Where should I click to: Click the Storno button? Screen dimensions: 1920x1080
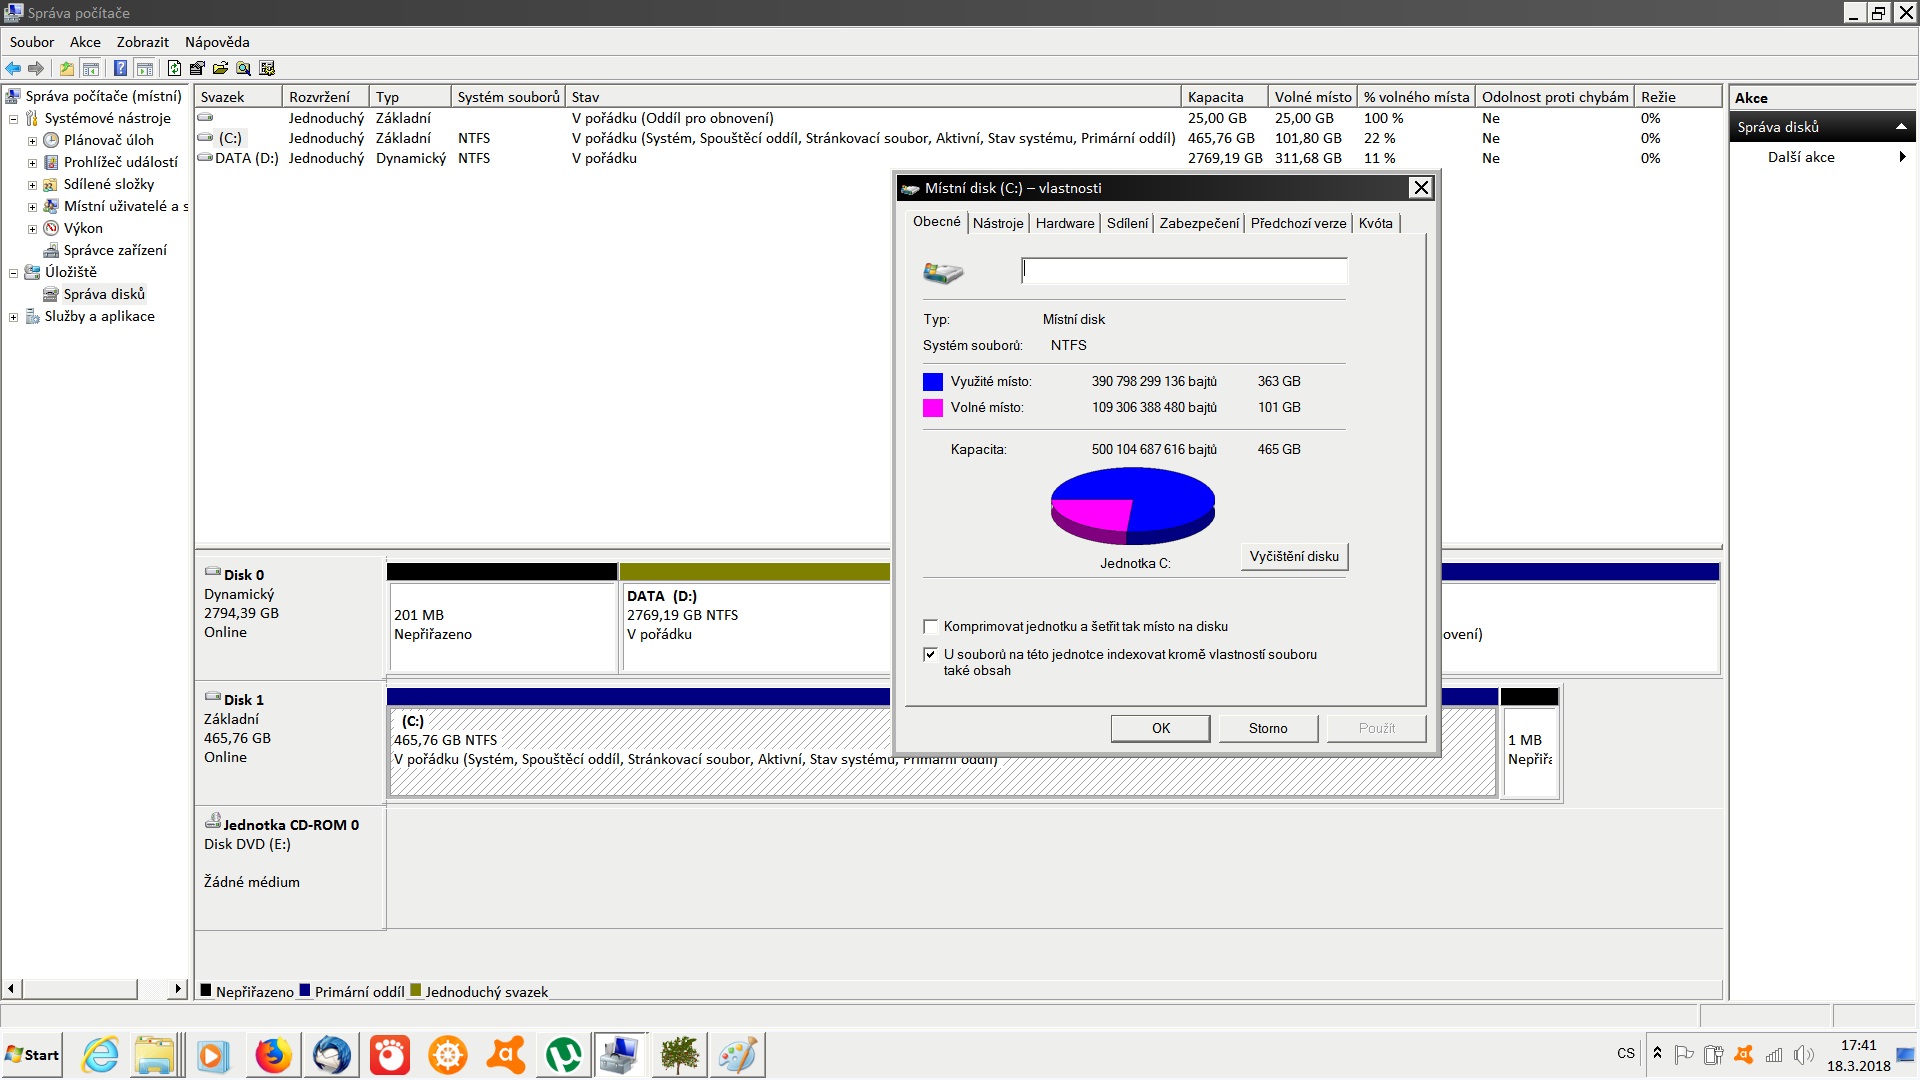[1267, 728]
